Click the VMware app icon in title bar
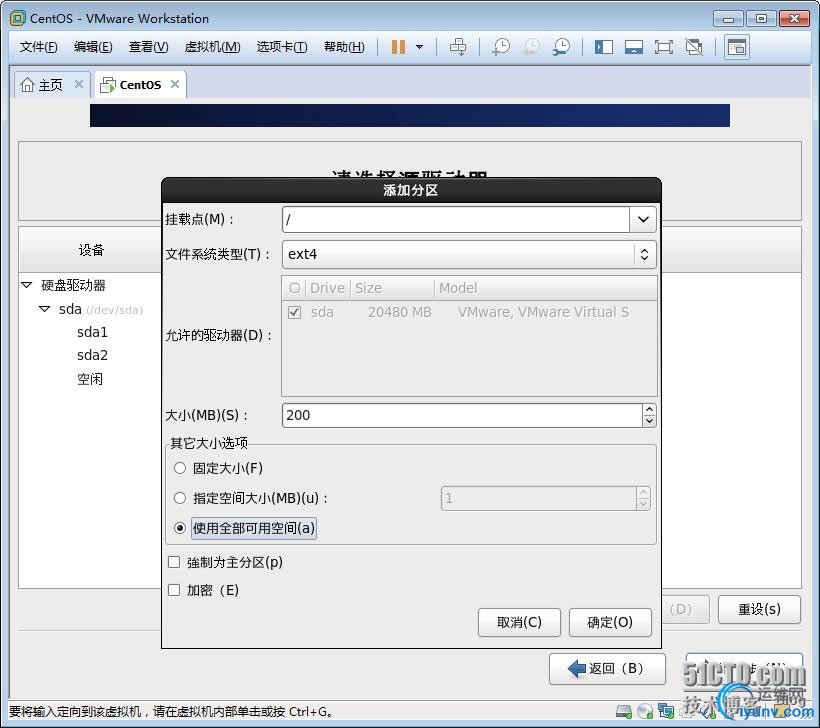Screen dimensions: 820x728 18,18
